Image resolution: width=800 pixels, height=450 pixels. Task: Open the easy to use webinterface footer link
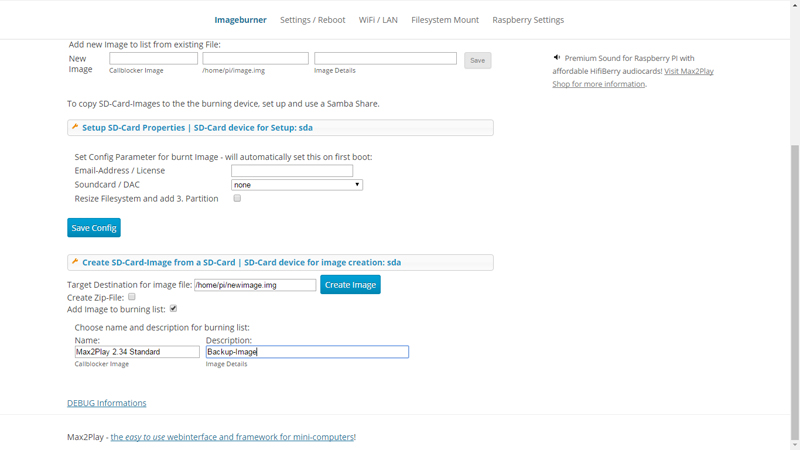coord(233,437)
